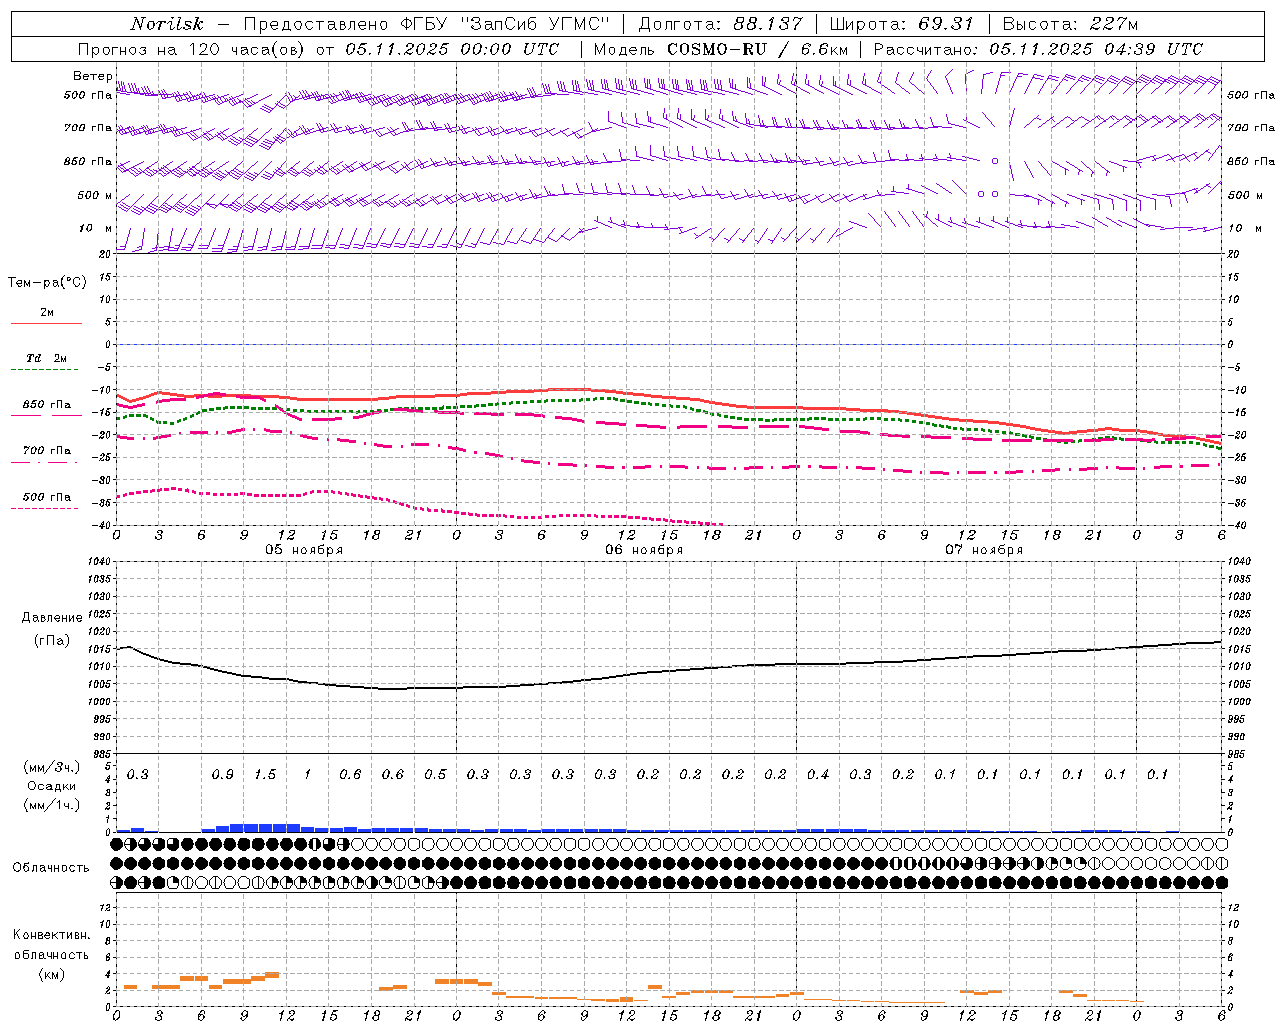Click the Конвективн. convective cloud label
This screenshot has height=1024, width=1280.
[x=51, y=935]
